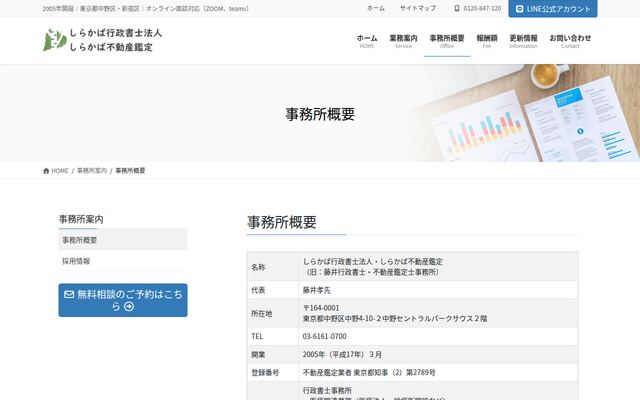Click the LINE icon in the blue button
640x400 pixels.
(519, 9)
